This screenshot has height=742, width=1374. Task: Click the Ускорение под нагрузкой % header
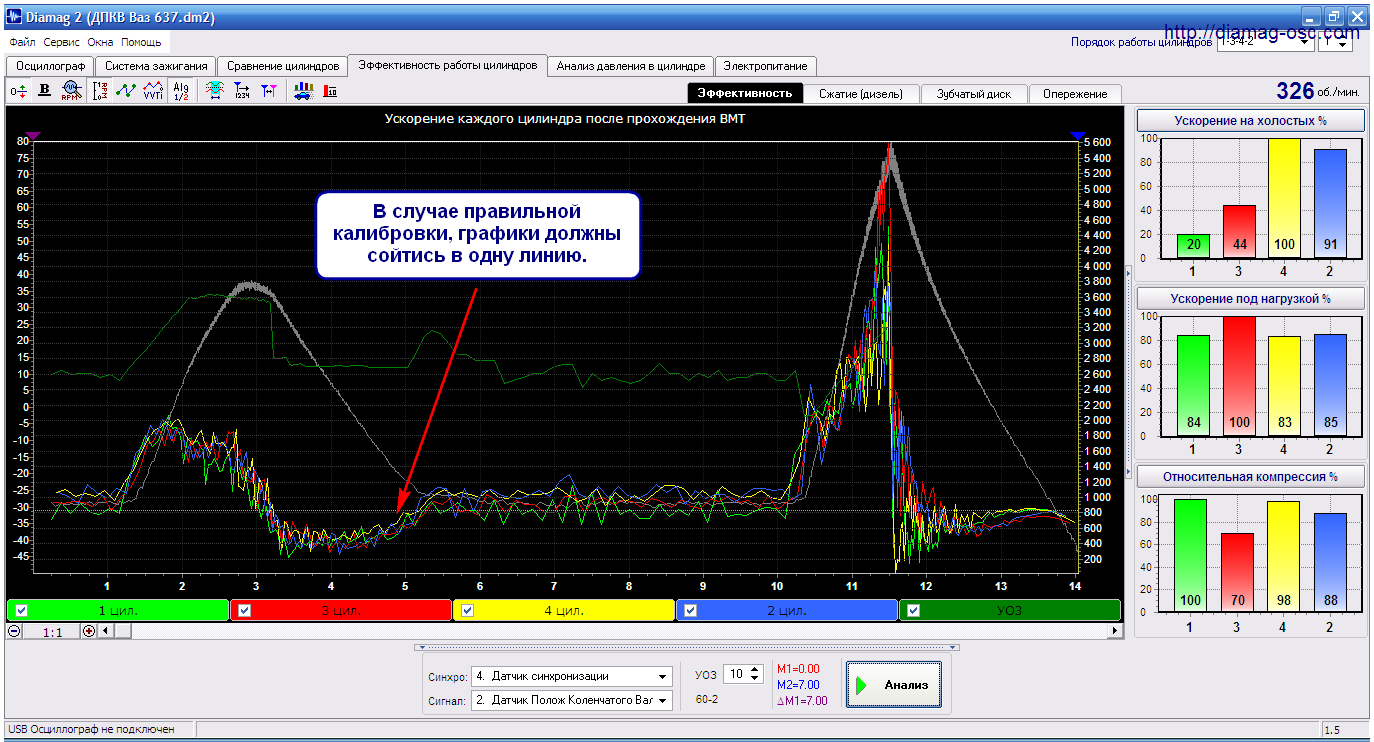pyautogui.click(x=1251, y=299)
